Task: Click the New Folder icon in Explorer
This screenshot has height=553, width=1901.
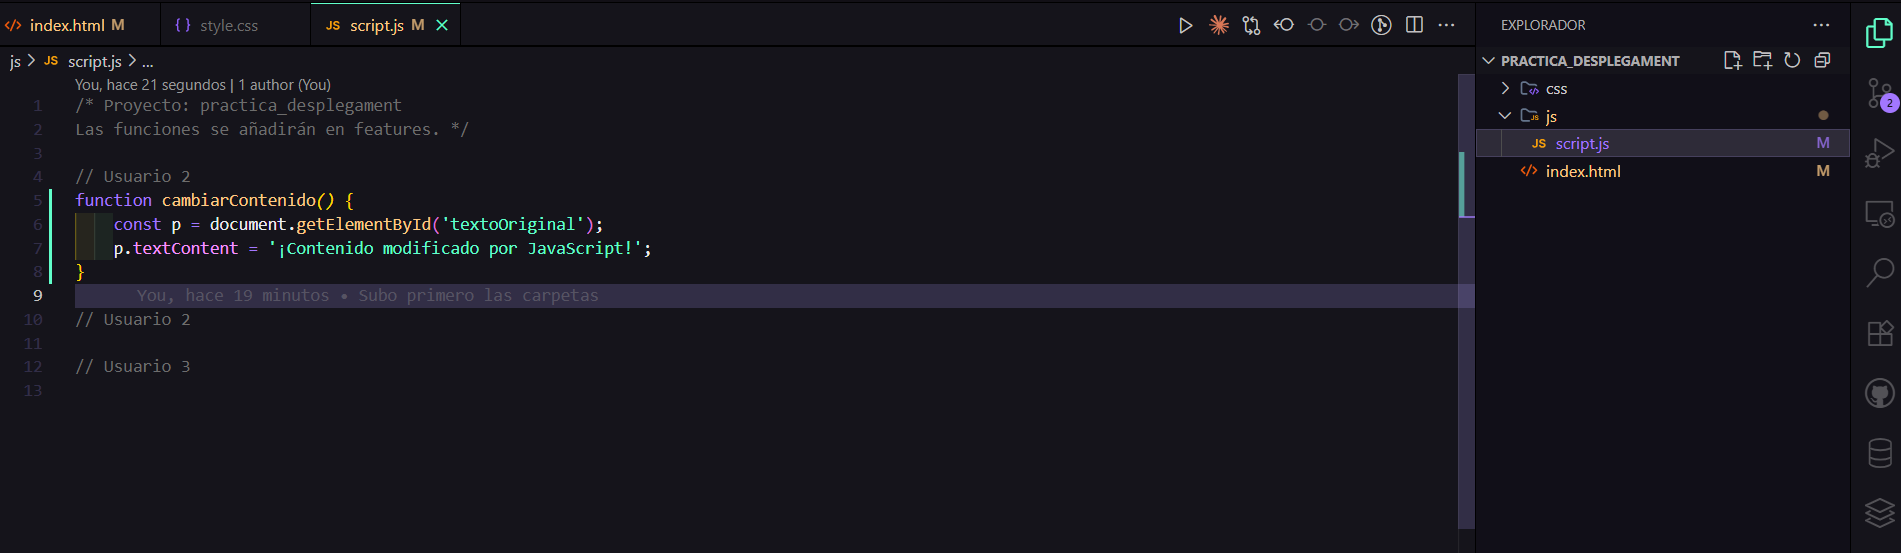Action: click(1762, 61)
